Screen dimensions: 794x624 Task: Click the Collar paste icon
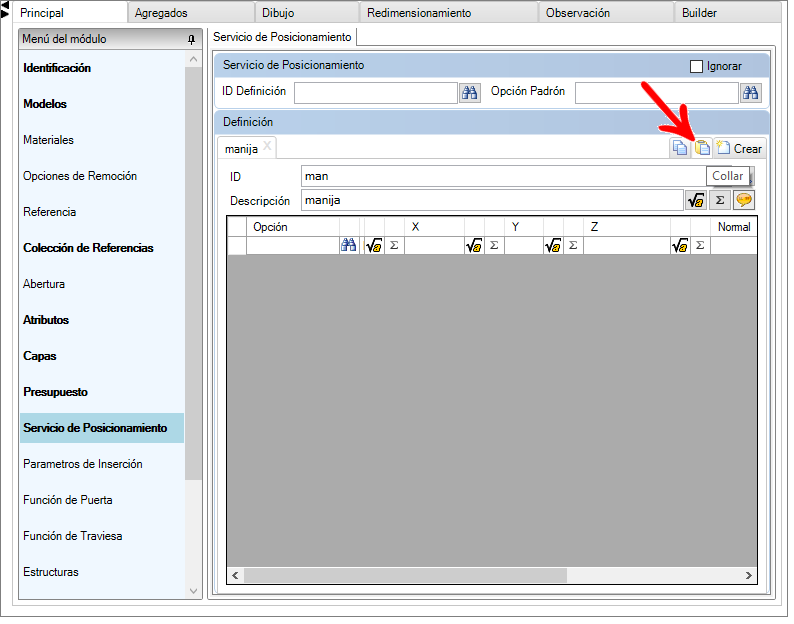702,148
